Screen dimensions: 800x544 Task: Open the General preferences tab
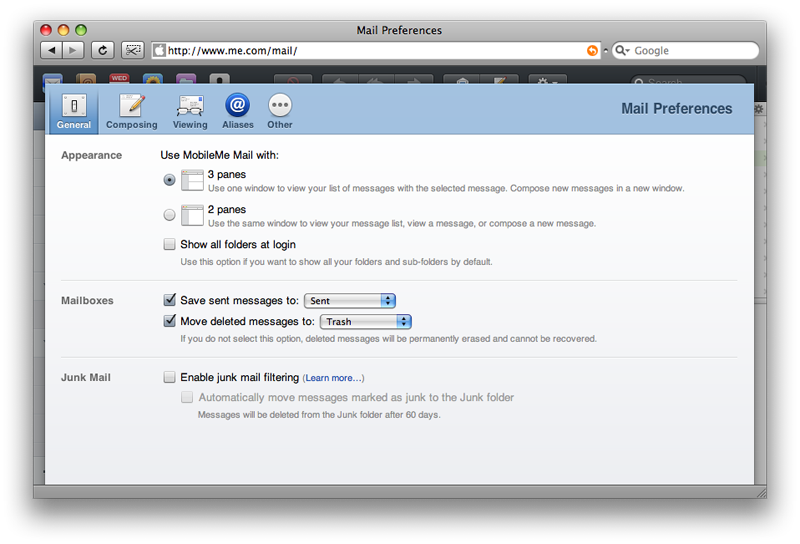74,112
